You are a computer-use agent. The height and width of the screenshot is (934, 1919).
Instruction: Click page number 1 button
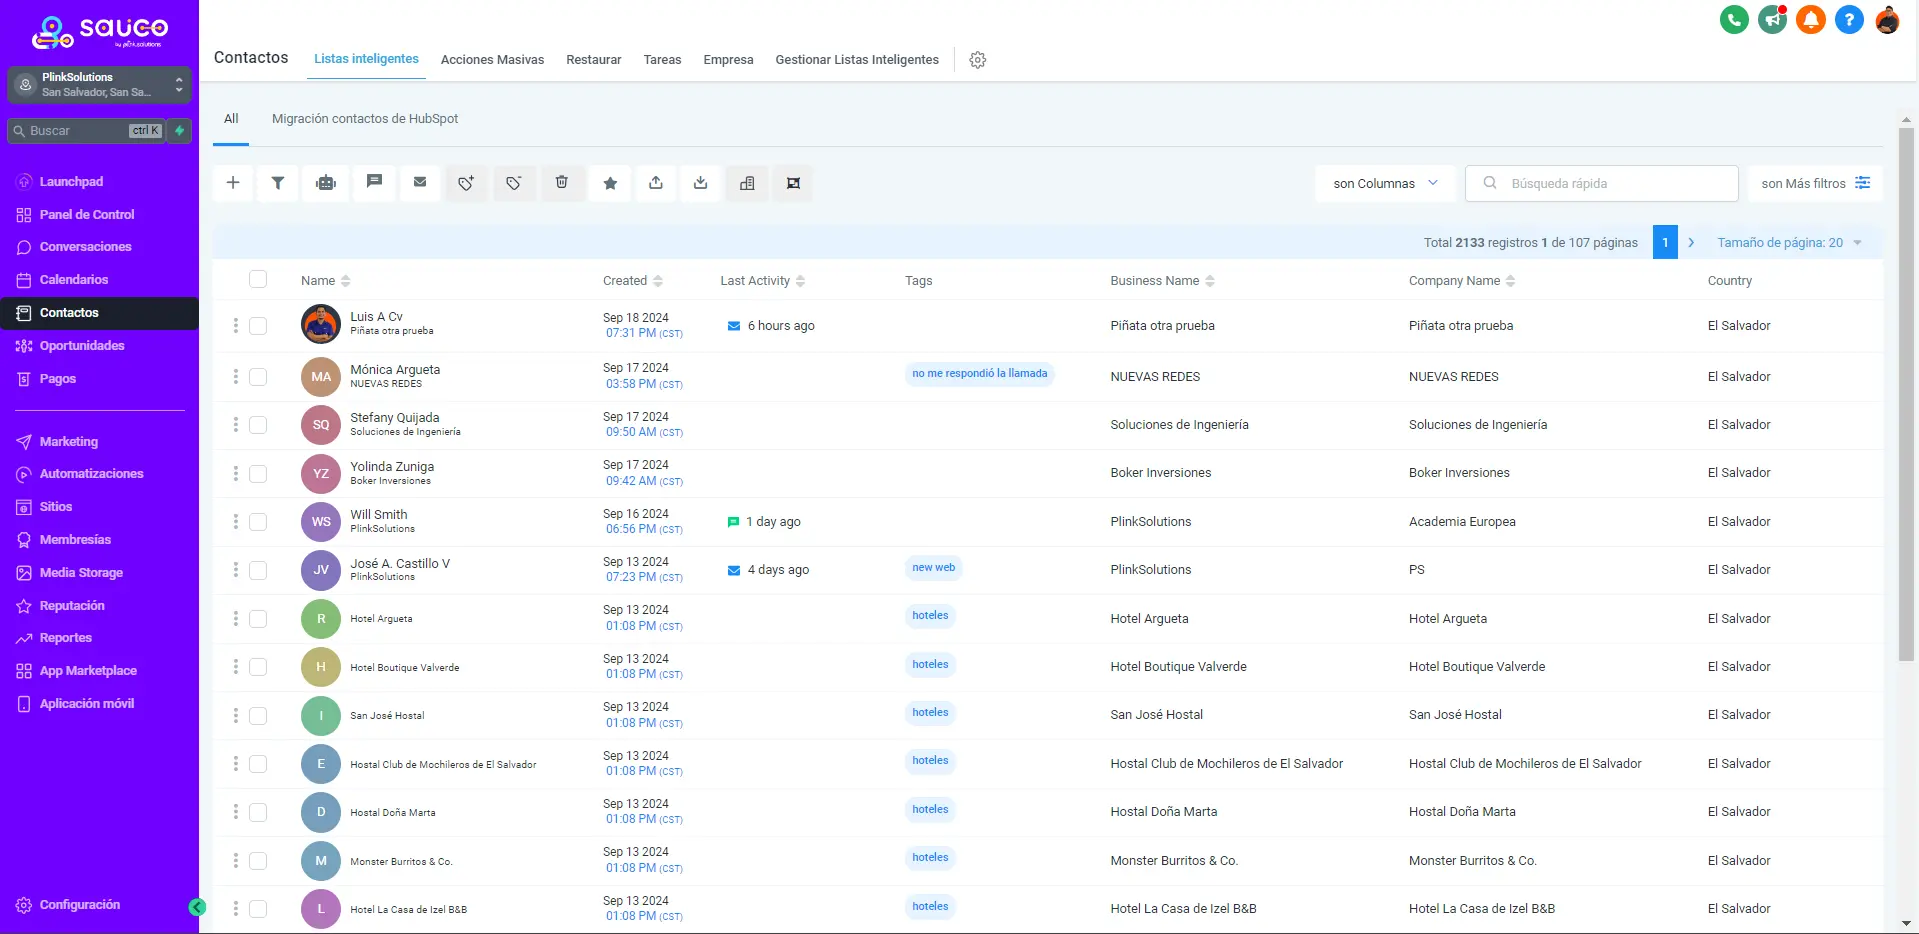click(x=1665, y=243)
